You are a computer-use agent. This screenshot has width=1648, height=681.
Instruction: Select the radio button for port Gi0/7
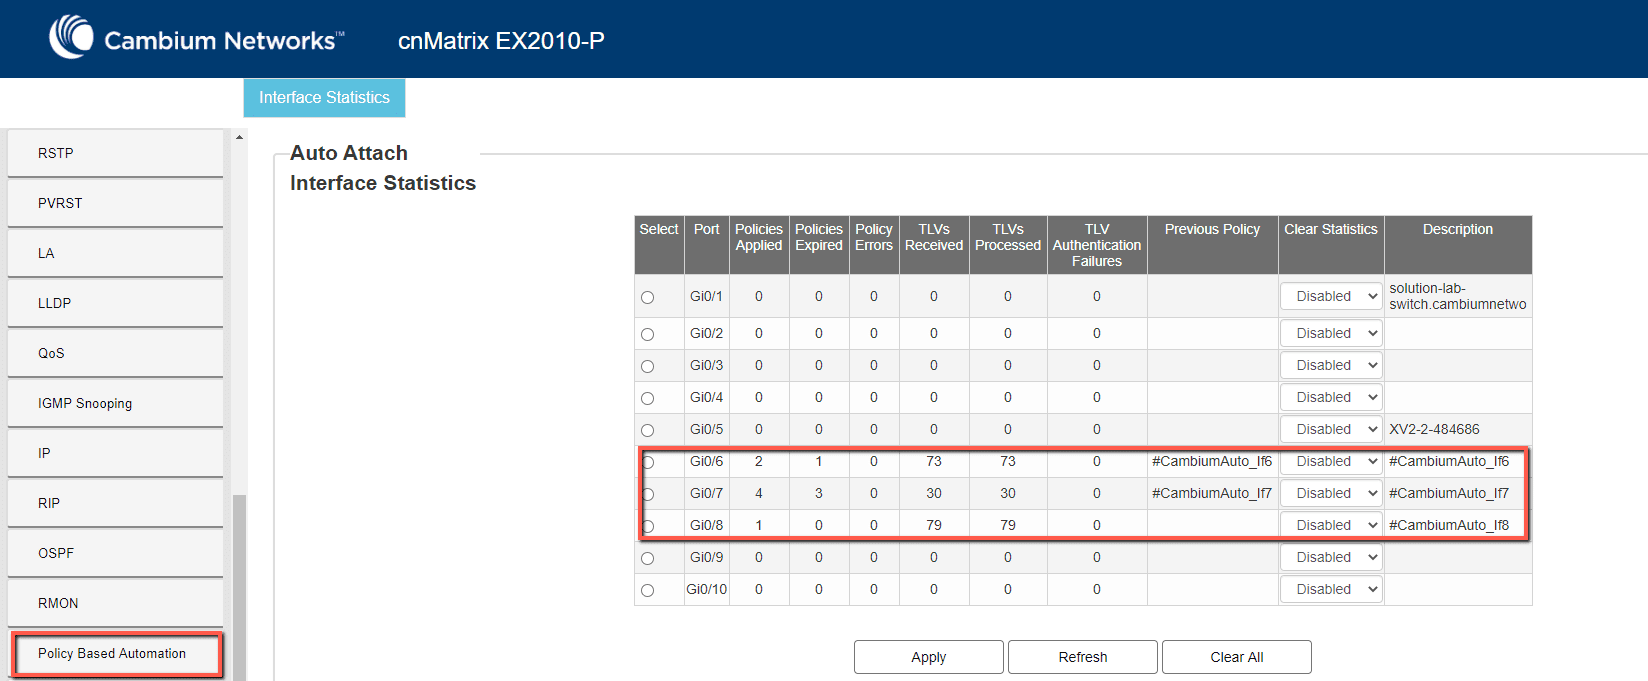click(648, 494)
